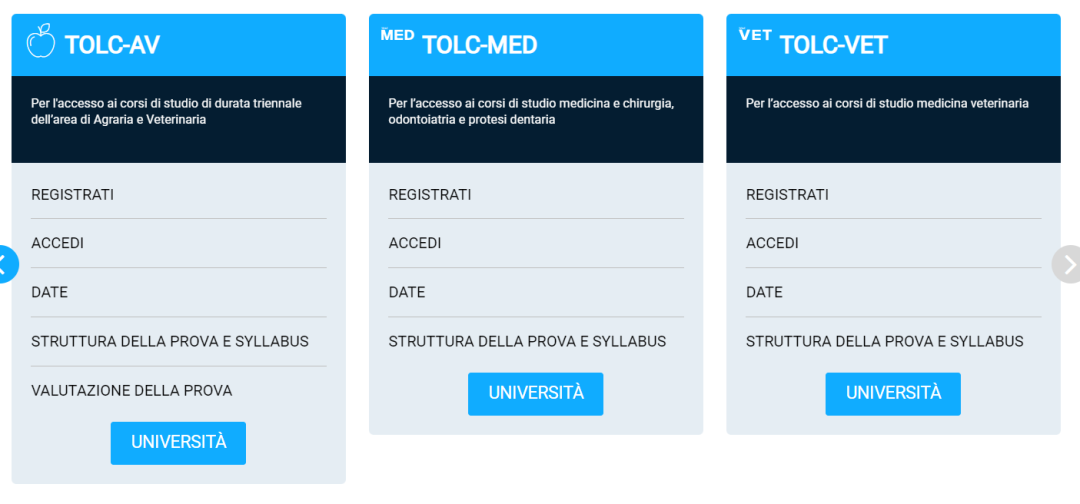Viewport: 1080px width, 504px height.
Task: Go to previous carousel slide arrow
Action: (x=5, y=265)
